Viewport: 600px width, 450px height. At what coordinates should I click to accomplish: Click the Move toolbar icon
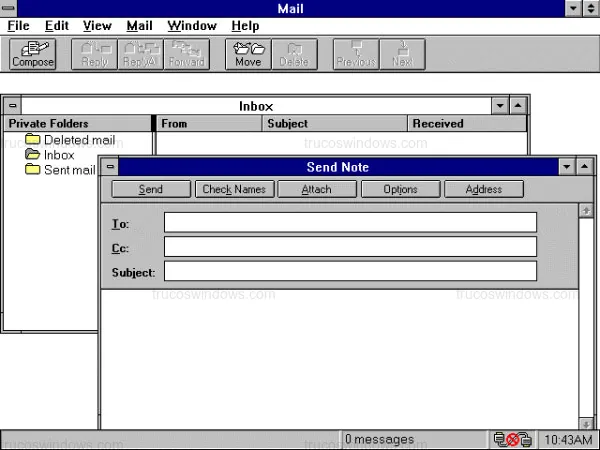coord(248,54)
